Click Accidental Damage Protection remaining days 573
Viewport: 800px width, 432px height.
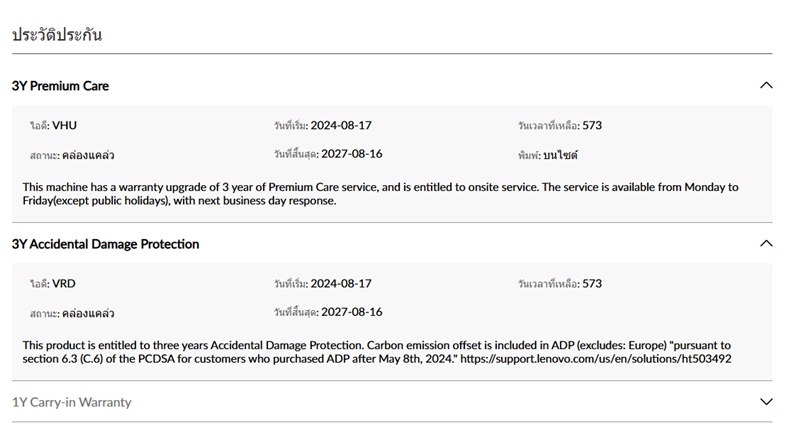coord(592,284)
